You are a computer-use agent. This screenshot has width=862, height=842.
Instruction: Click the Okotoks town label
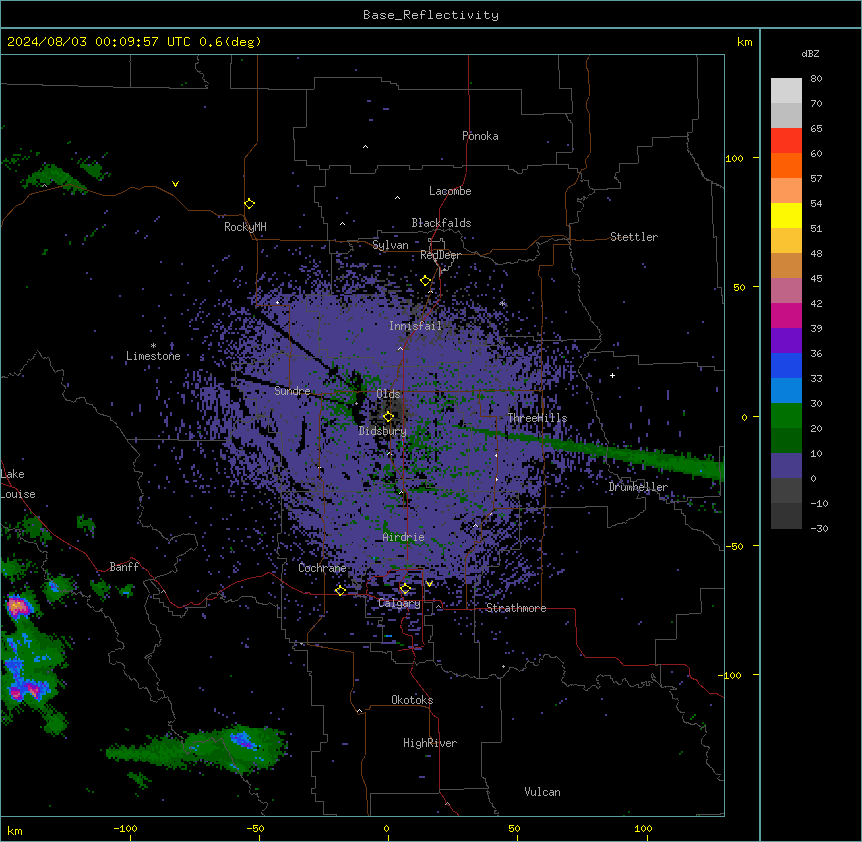point(412,700)
